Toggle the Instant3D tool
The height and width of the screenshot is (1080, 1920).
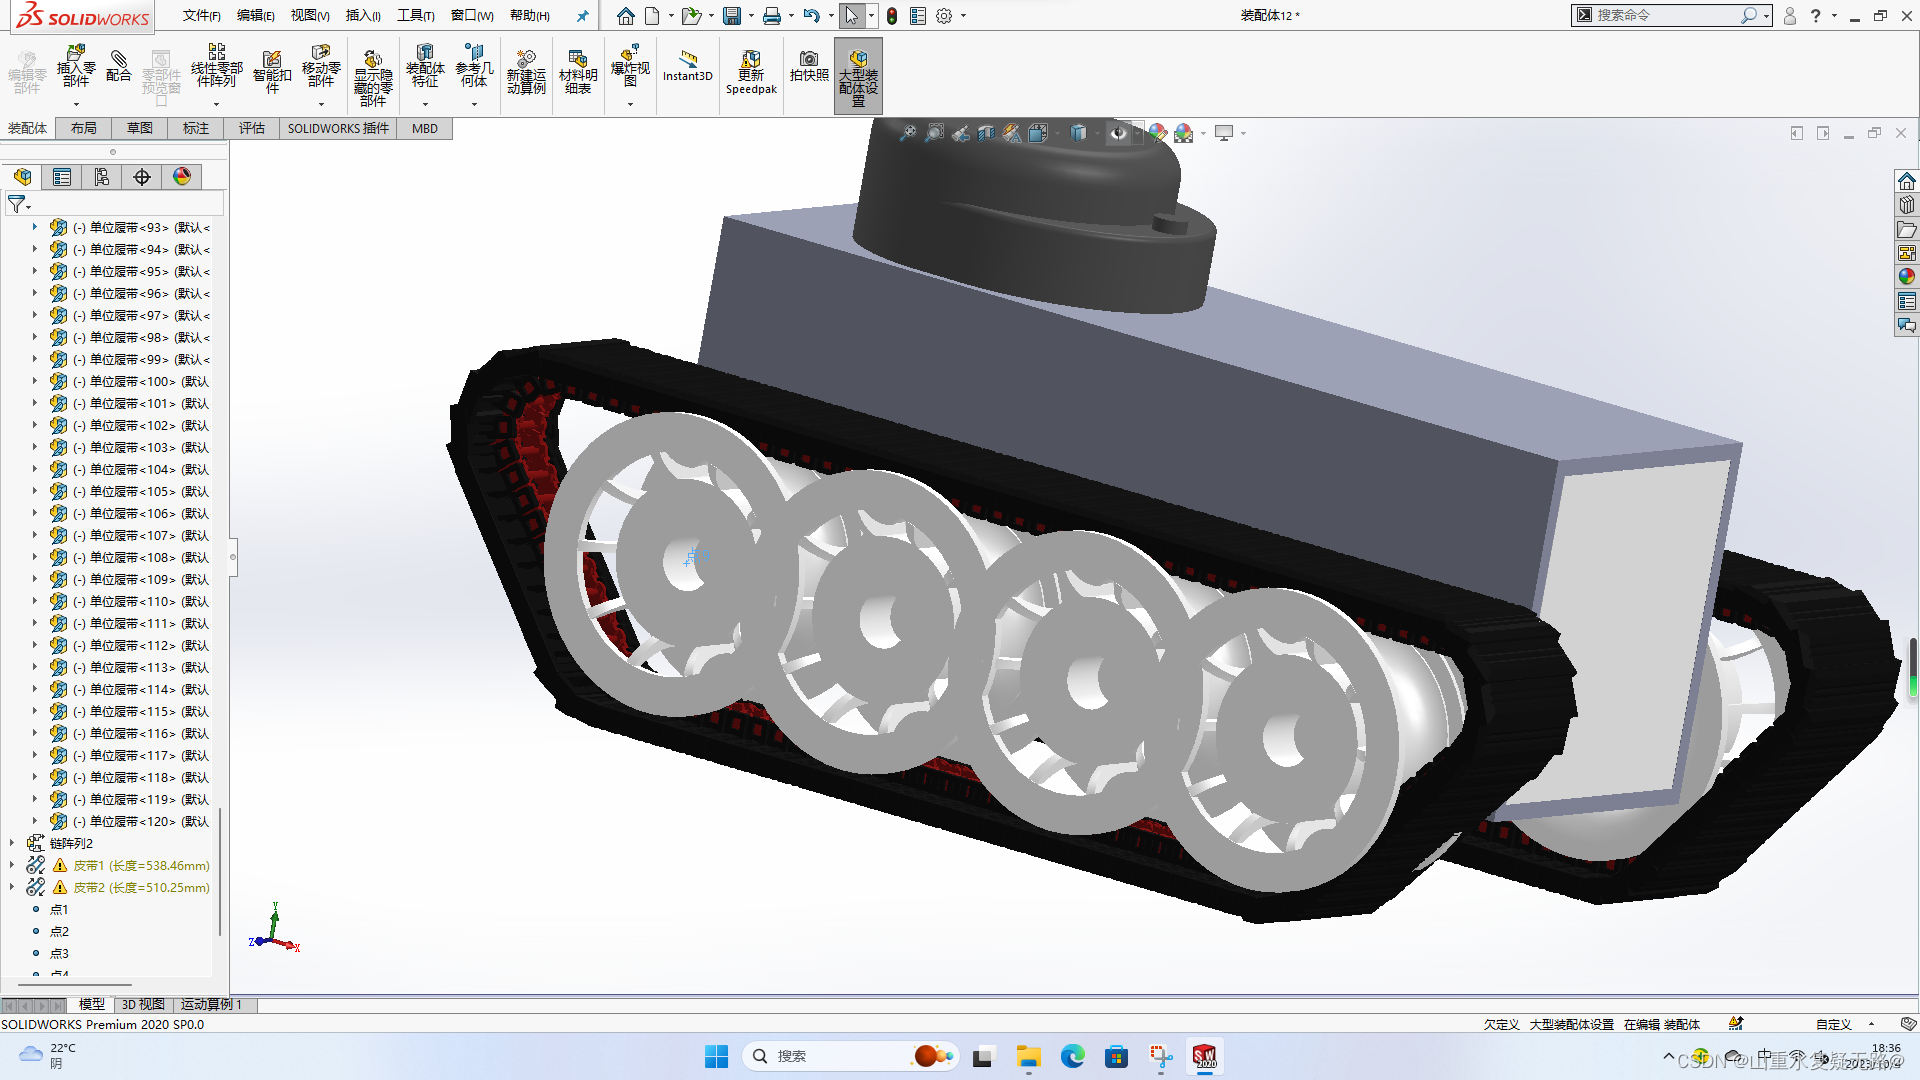(688, 66)
